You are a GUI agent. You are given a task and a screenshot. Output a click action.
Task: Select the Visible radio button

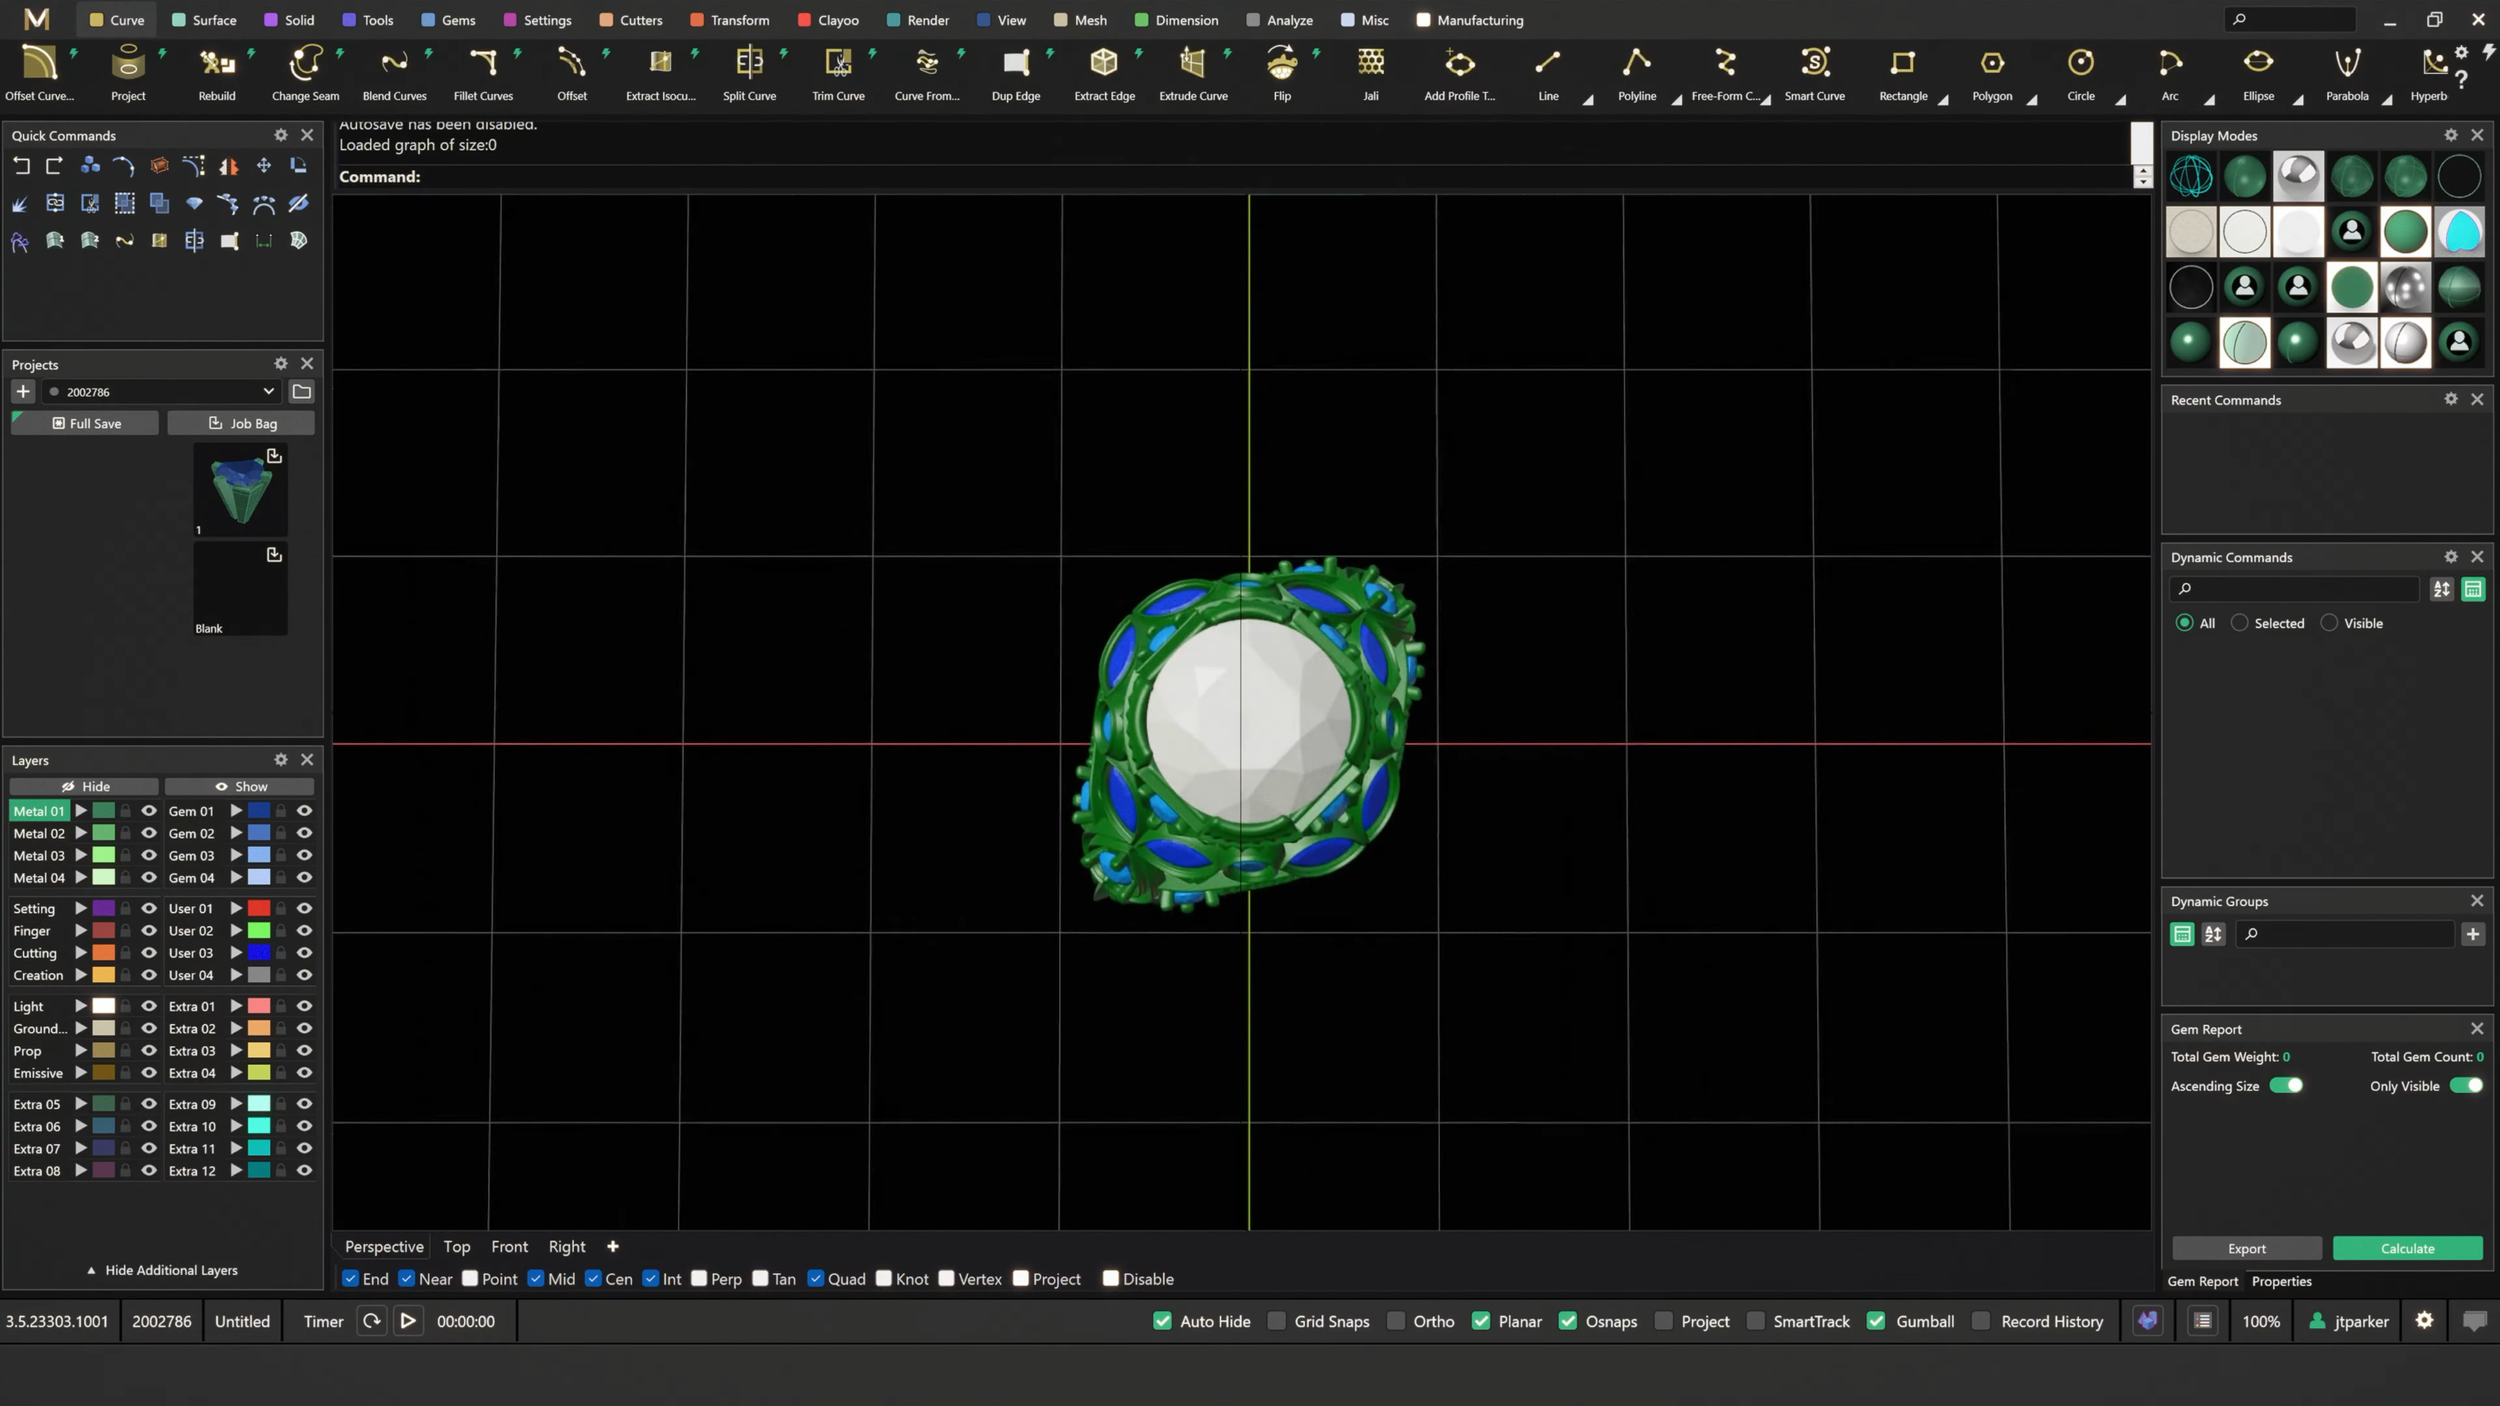[x=2329, y=623]
